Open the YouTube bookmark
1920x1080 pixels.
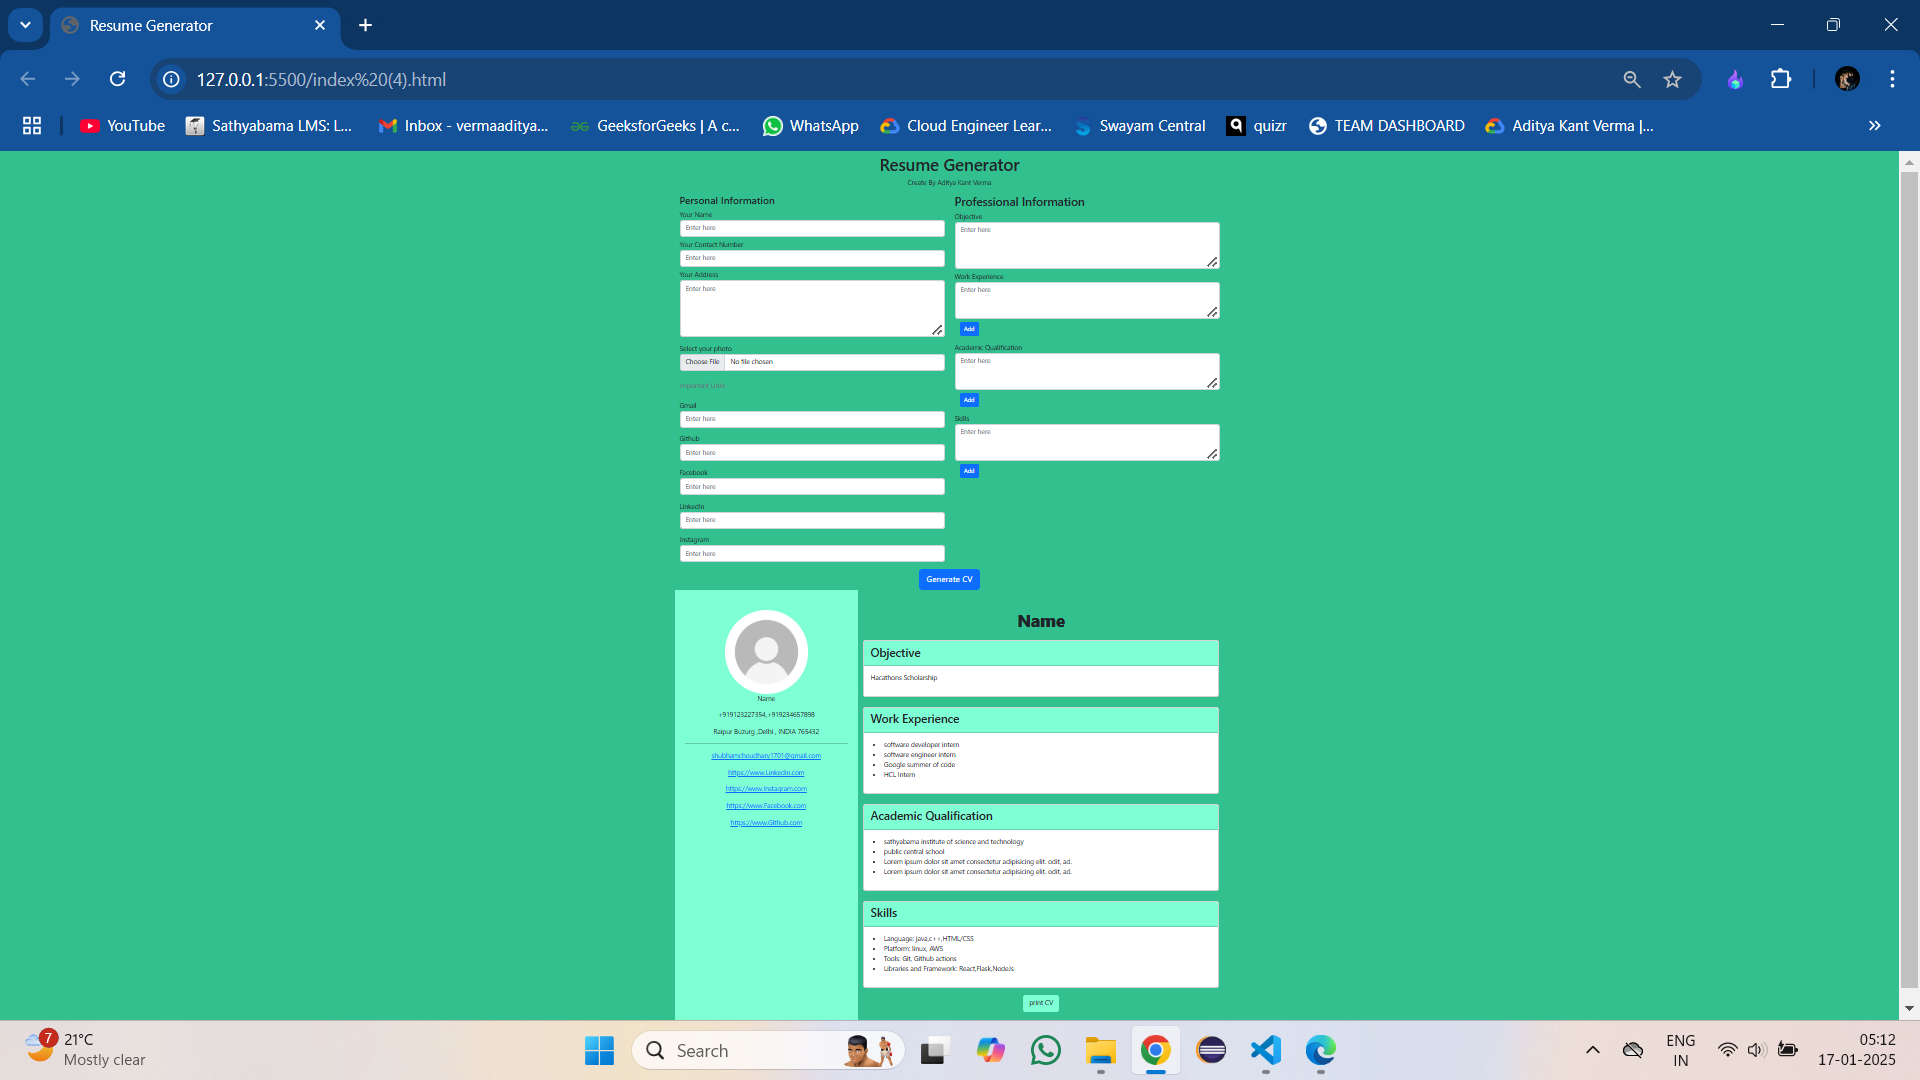[122, 126]
